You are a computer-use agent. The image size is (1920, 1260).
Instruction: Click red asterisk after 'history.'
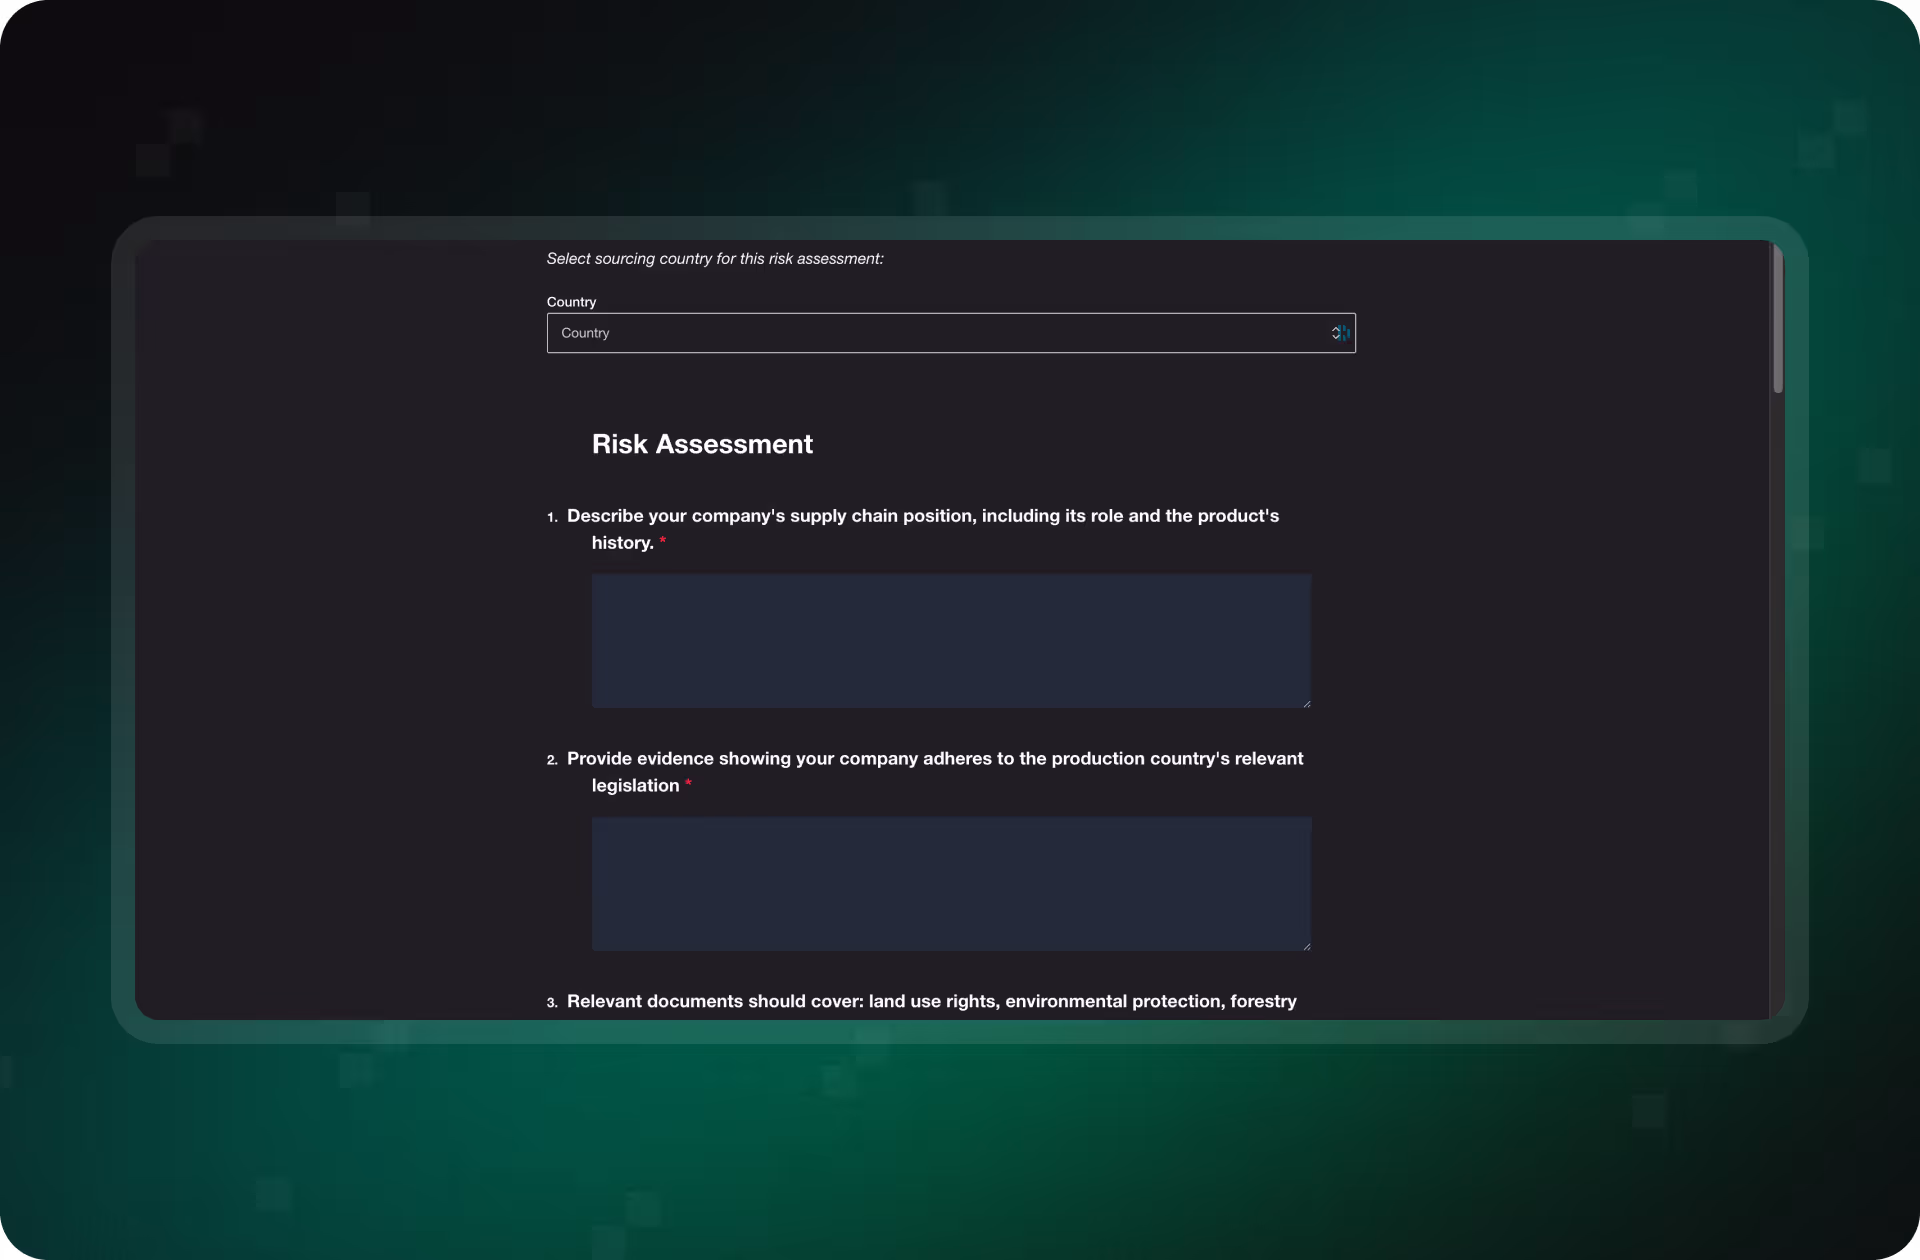[662, 541]
